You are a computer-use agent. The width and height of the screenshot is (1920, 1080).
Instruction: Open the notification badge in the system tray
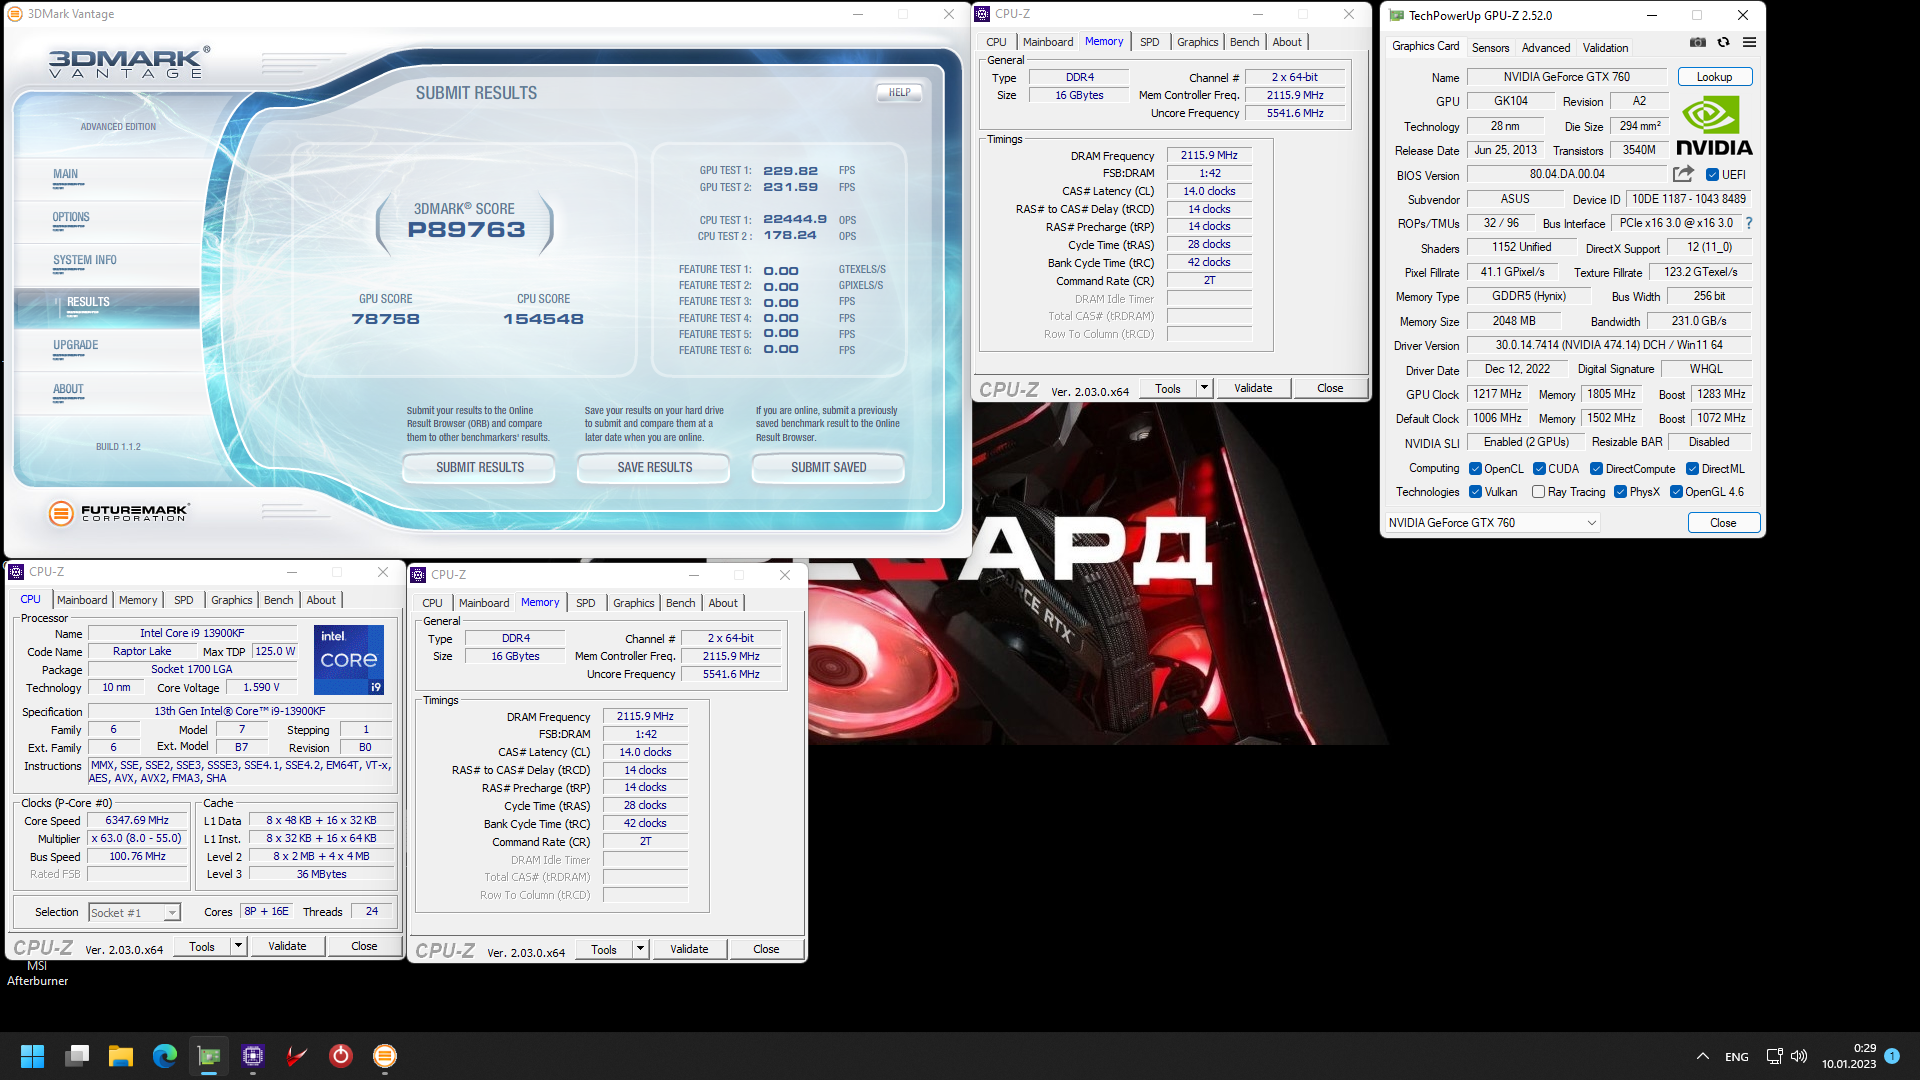tap(1892, 1056)
